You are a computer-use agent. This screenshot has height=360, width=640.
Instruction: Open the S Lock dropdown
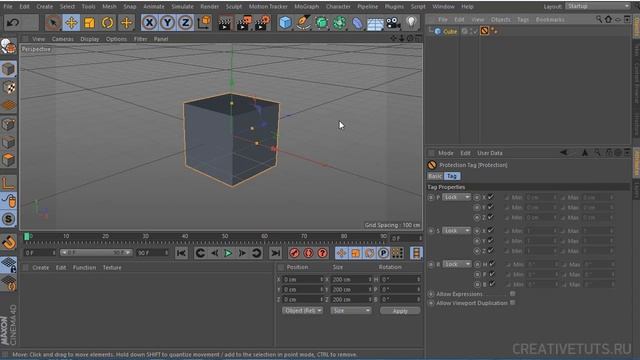(x=456, y=231)
